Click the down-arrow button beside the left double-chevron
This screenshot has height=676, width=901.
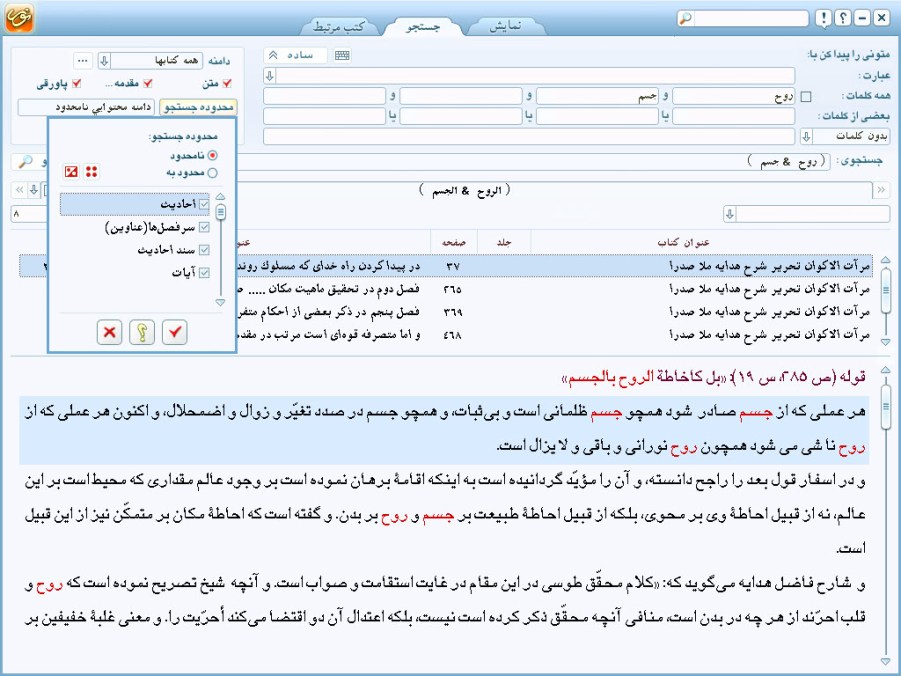(34, 190)
